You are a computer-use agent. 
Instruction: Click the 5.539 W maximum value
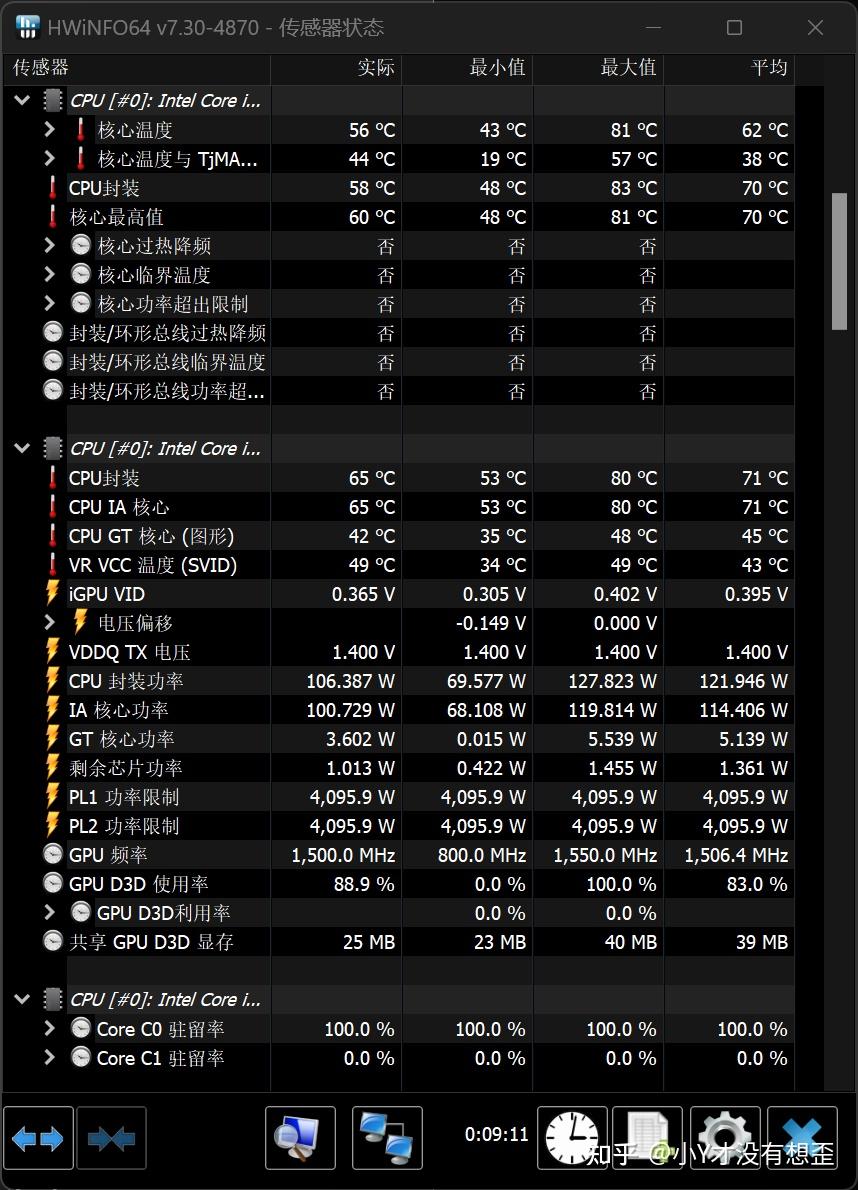(x=622, y=739)
